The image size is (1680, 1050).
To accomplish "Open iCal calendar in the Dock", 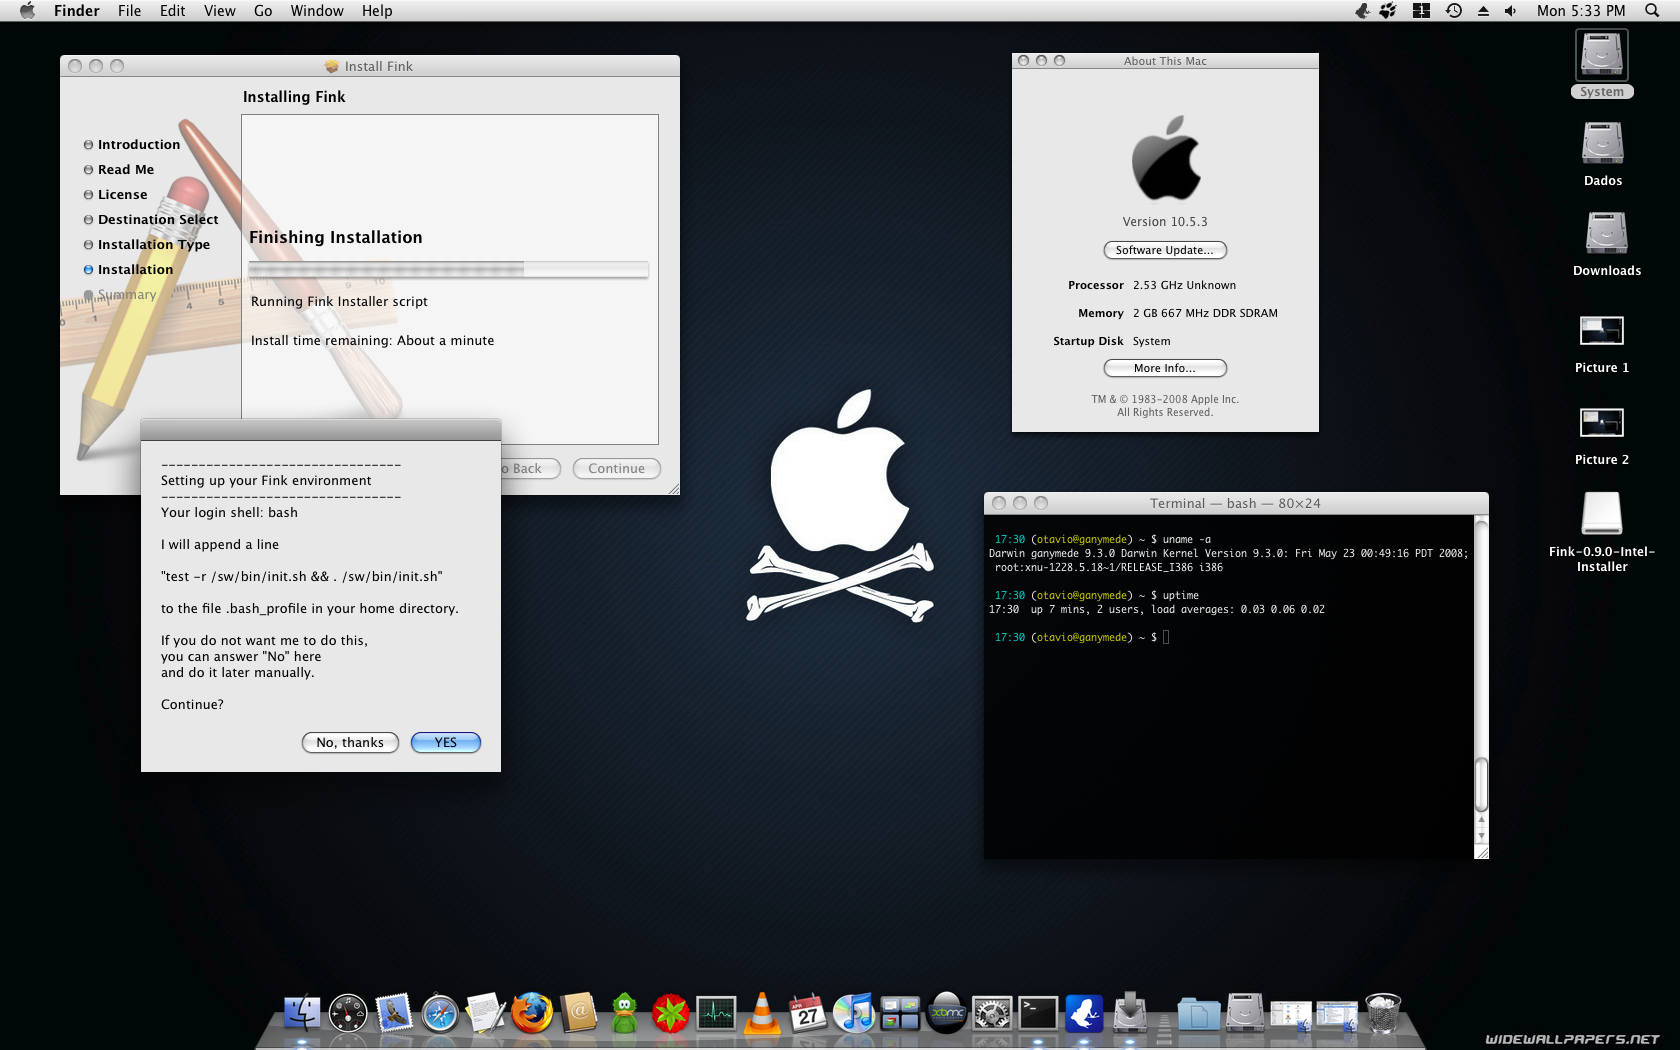I will click(808, 1013).
